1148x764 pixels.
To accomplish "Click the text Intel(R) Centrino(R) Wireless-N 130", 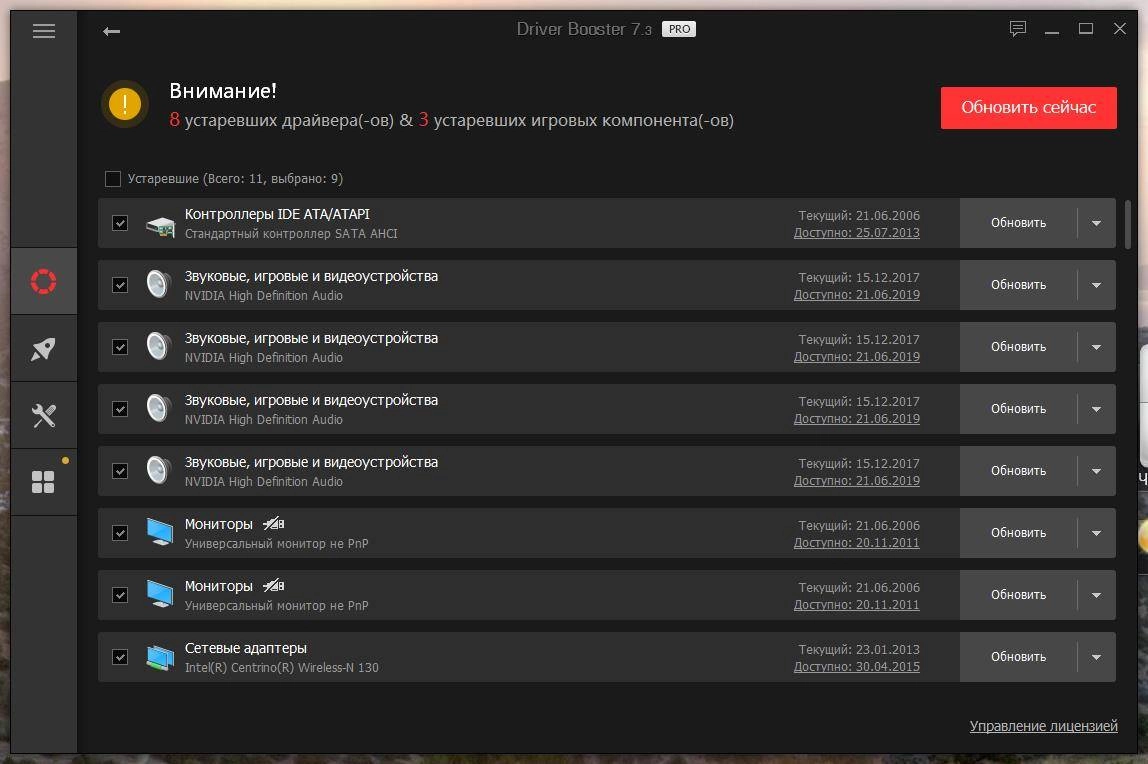I will pos(282,667).
